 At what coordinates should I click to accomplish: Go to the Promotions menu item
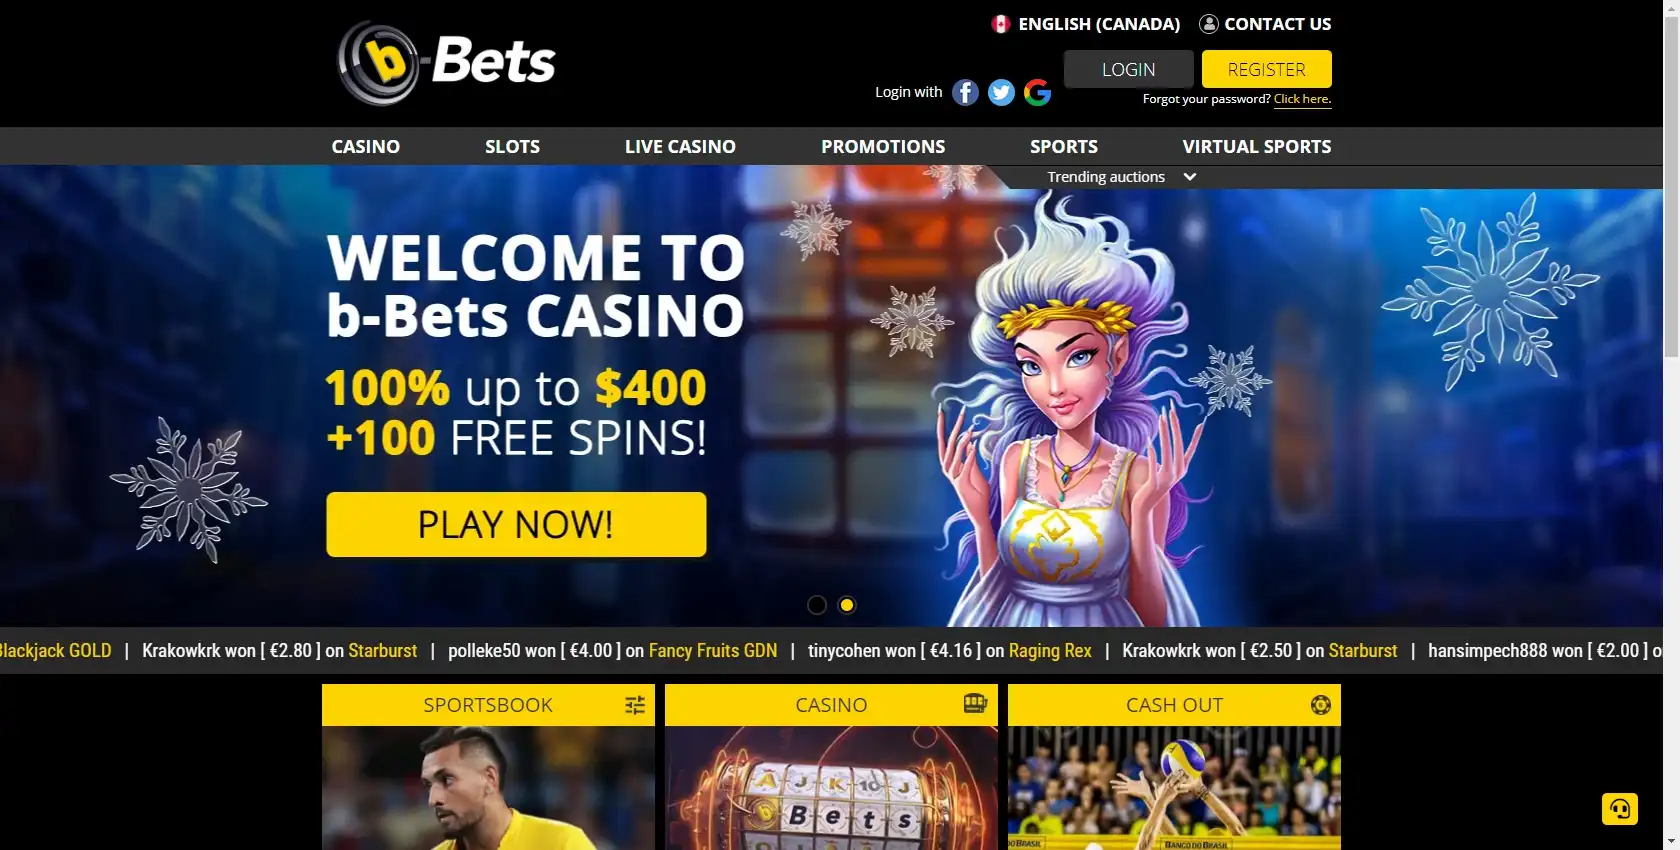883,147
